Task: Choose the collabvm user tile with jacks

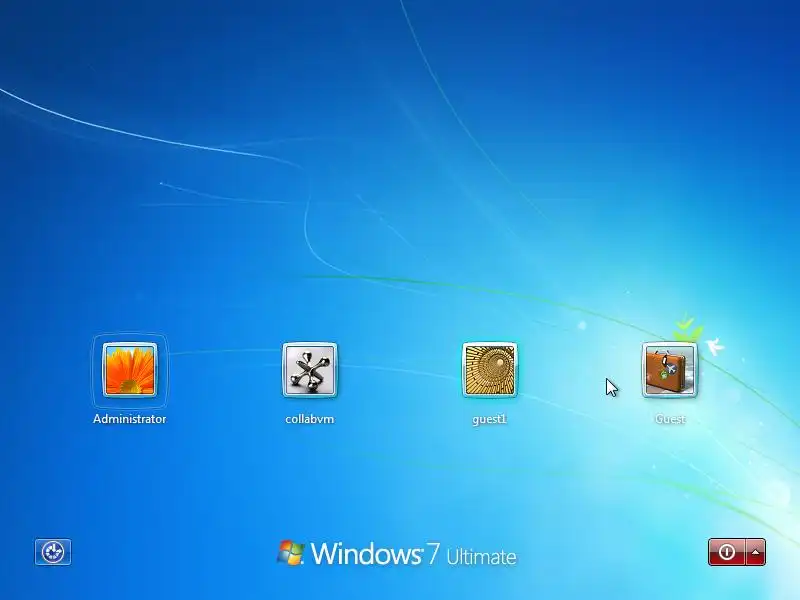Action: (310, 370)
